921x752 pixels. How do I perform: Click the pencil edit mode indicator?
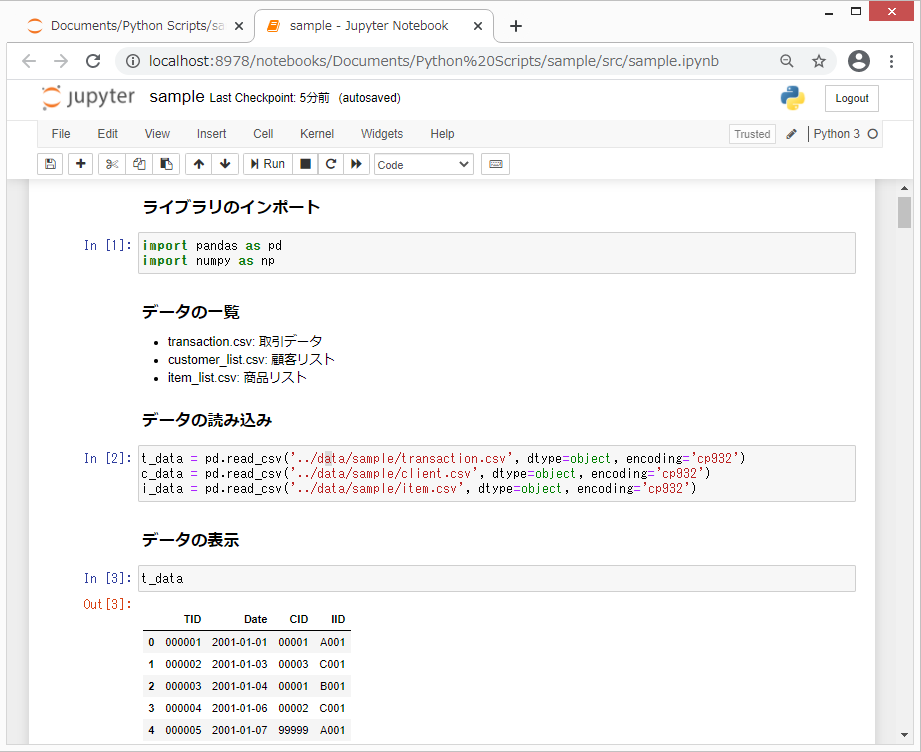791,134
